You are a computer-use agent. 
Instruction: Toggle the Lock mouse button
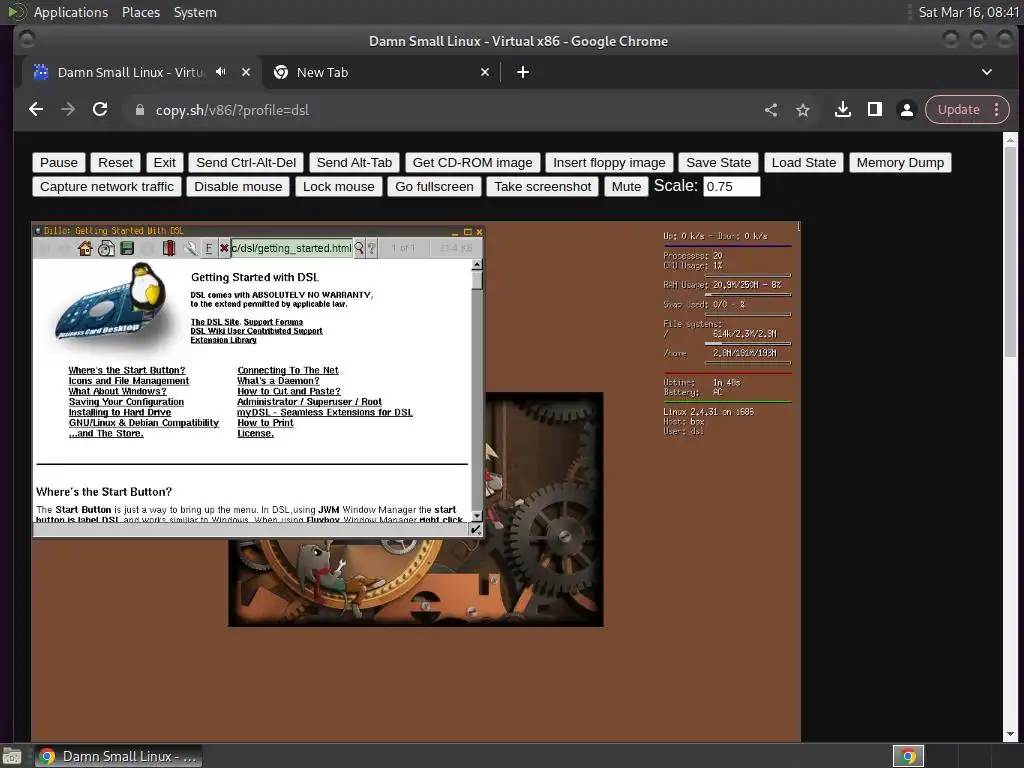pyautogui.click(x=339, y=187)
